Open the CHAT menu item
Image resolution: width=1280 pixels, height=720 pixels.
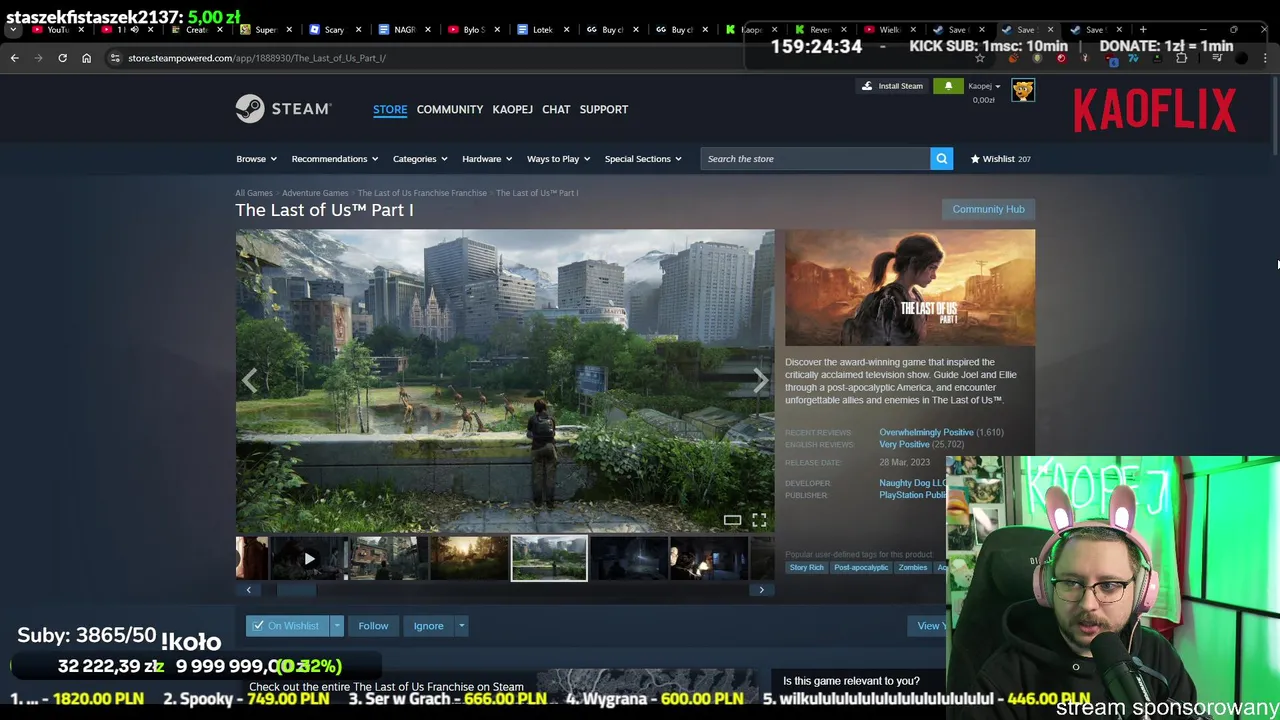coord(556,109)
